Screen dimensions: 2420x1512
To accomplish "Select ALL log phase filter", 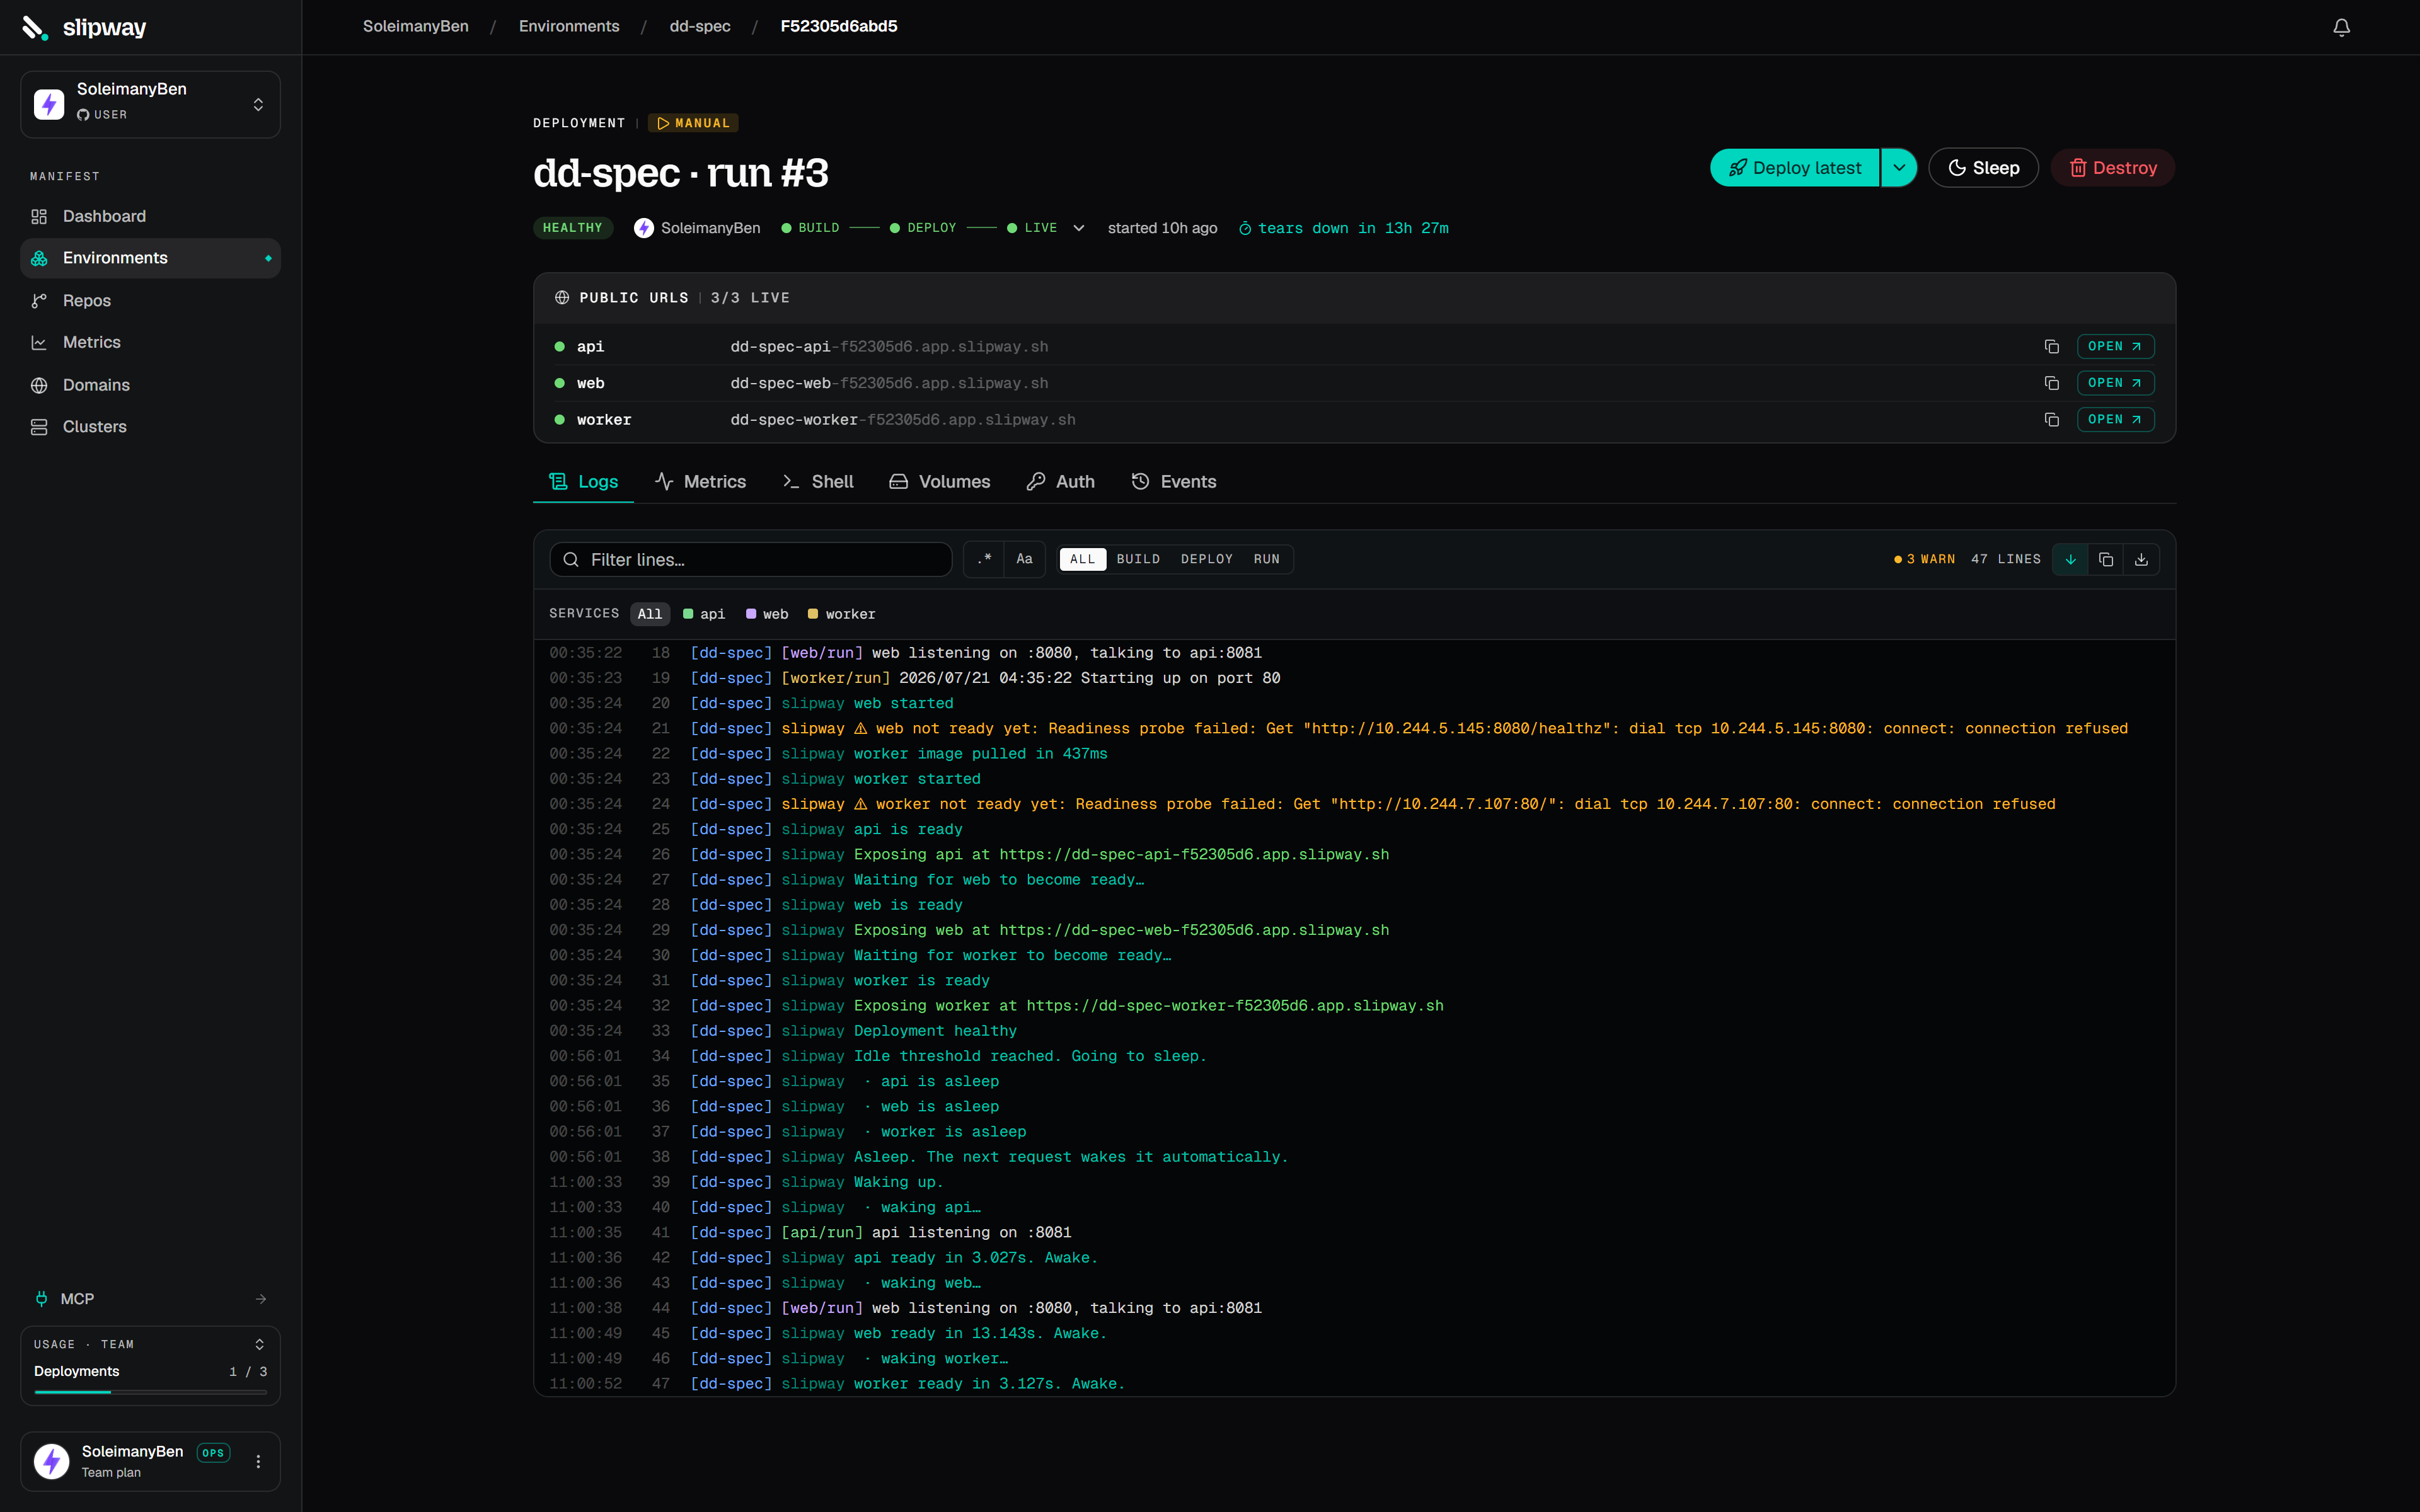I will click(x=1082, y=559).
